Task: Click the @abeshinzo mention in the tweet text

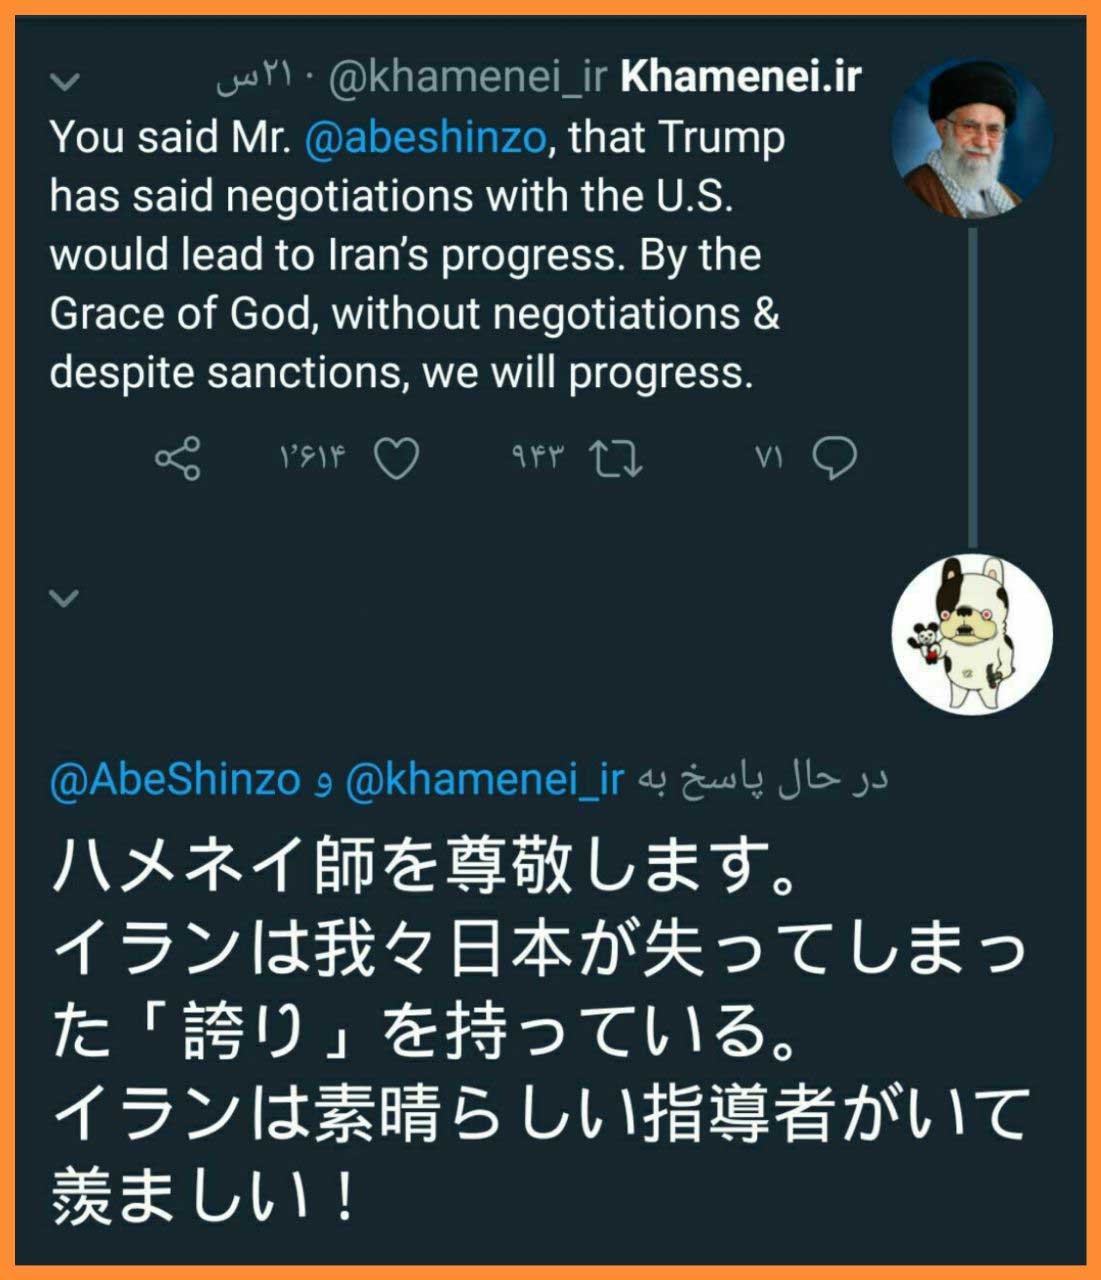Action: tap(425, 137)
